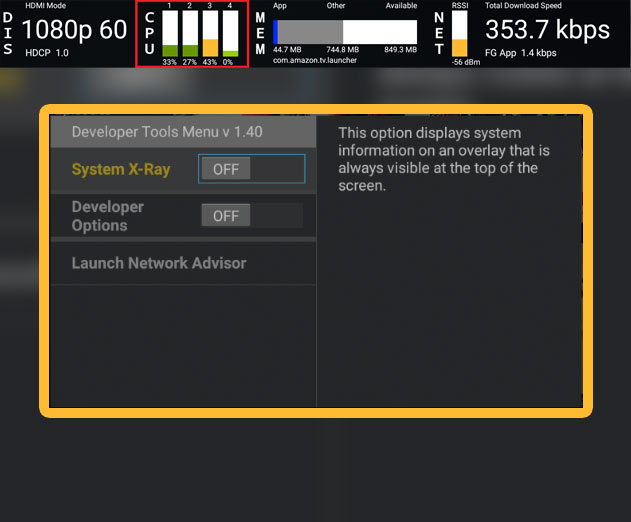The height and width of the screenshot is (522, 631).
Task: Select the Developer Options menu label
Action: [x=107, y=216]
